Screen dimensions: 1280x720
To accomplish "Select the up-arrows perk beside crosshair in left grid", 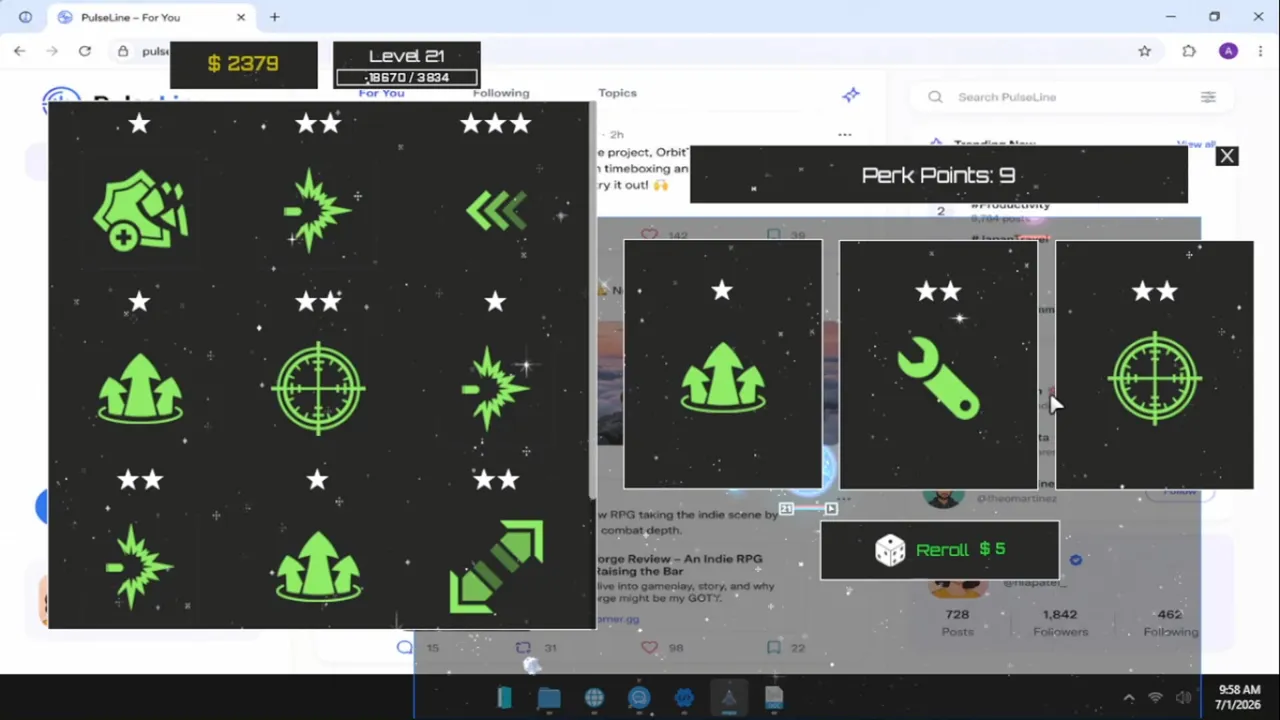I will coord(140,388).
